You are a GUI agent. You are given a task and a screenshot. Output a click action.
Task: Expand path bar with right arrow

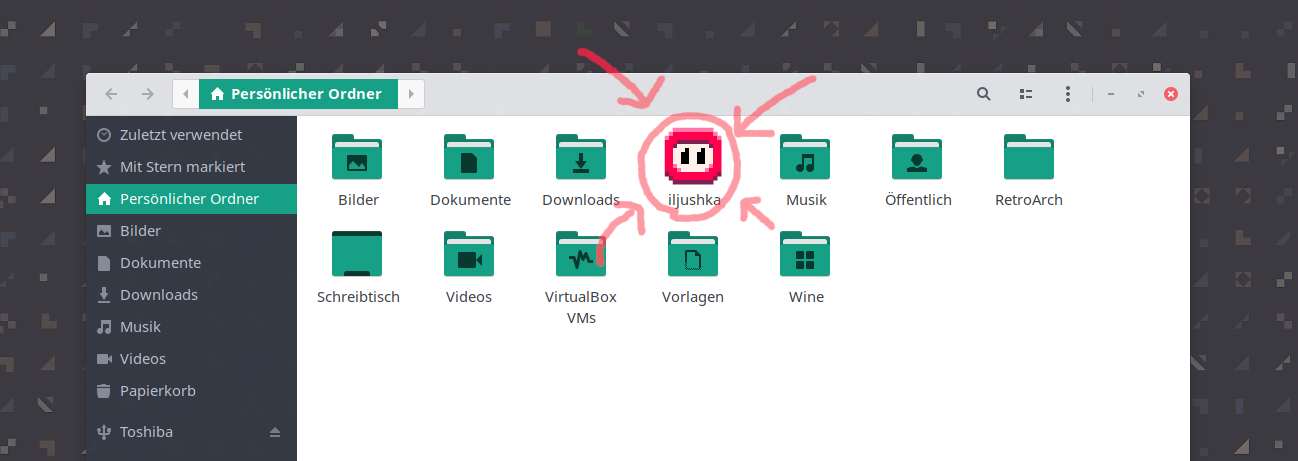pyautogui.click(x=411, y=94)
